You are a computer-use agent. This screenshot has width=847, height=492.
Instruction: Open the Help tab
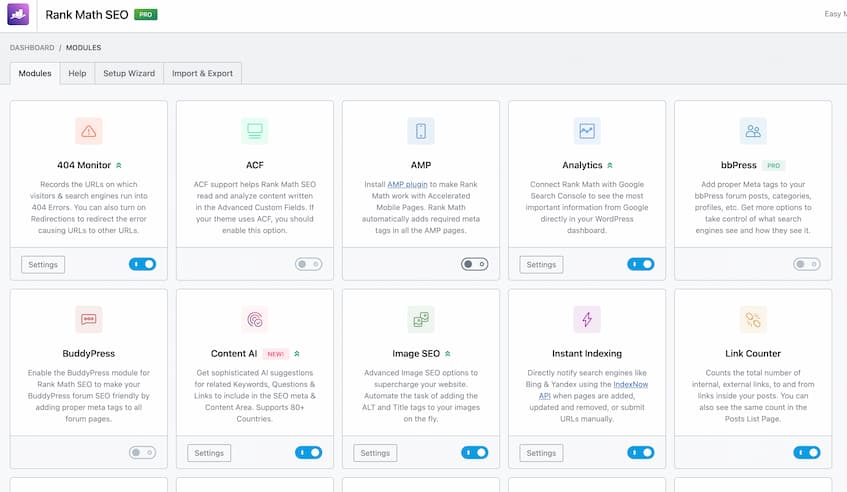pyautogui.click(x=77, y=73)
